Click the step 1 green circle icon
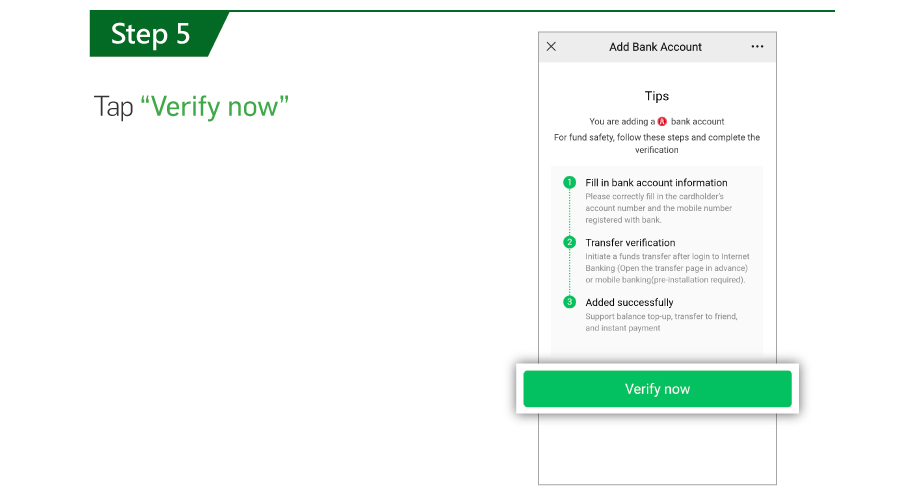Image resolution: width=924 pixels, height=493 pixels. 569,183
